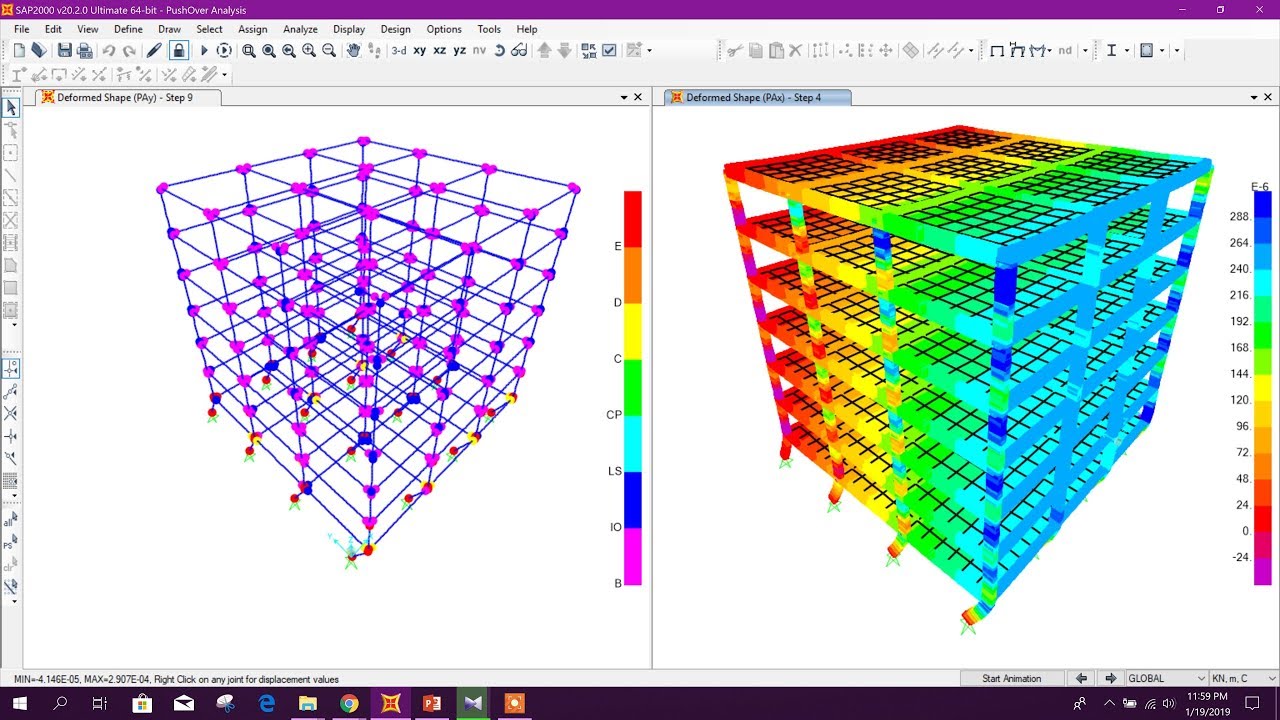The height and width of the screenshot is (720, 1280).
Task: Go to the next step with right arrow
Action: tap(1110, 678)
